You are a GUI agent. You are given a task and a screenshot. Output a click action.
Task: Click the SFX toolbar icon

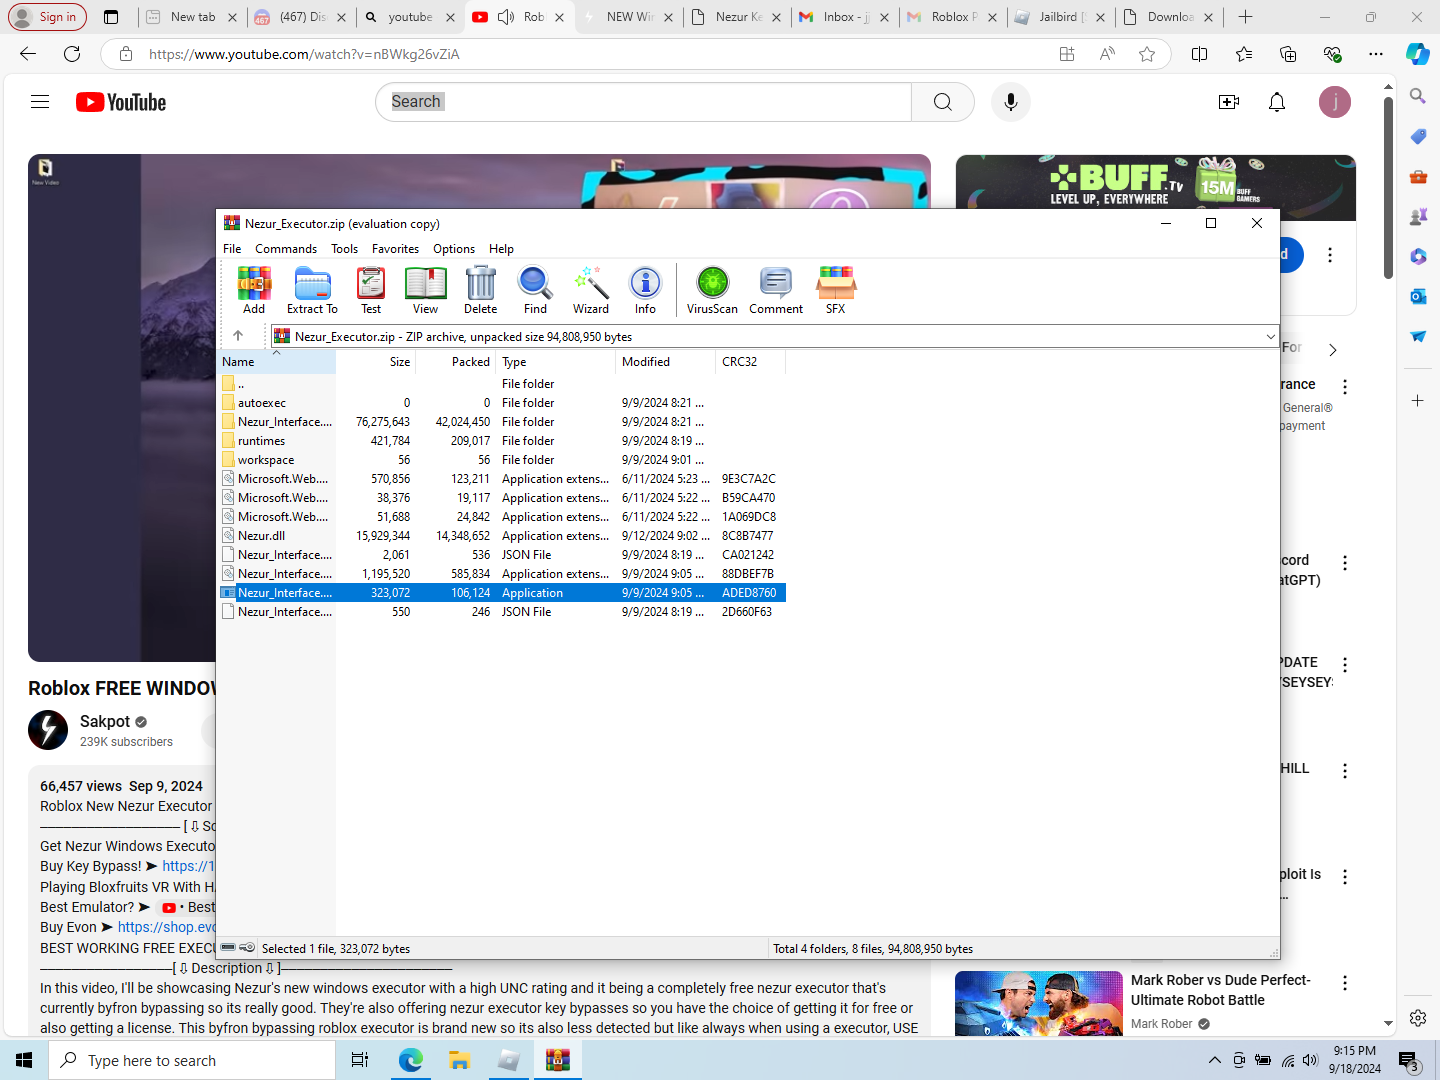(836, 290)
